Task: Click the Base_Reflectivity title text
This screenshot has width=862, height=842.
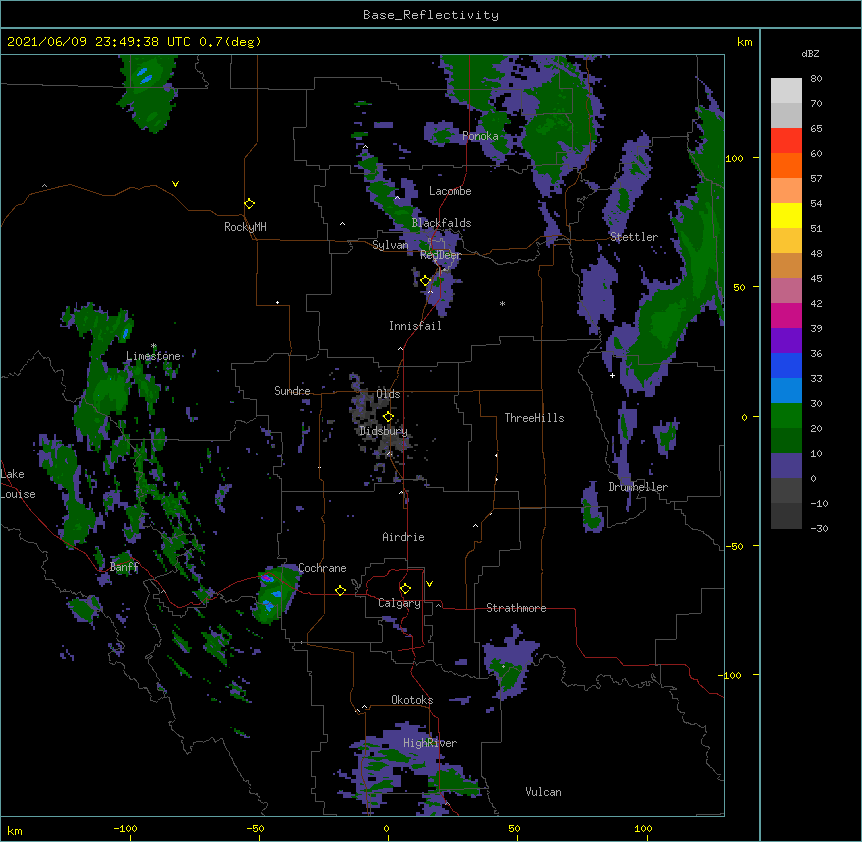Action: 431,15
